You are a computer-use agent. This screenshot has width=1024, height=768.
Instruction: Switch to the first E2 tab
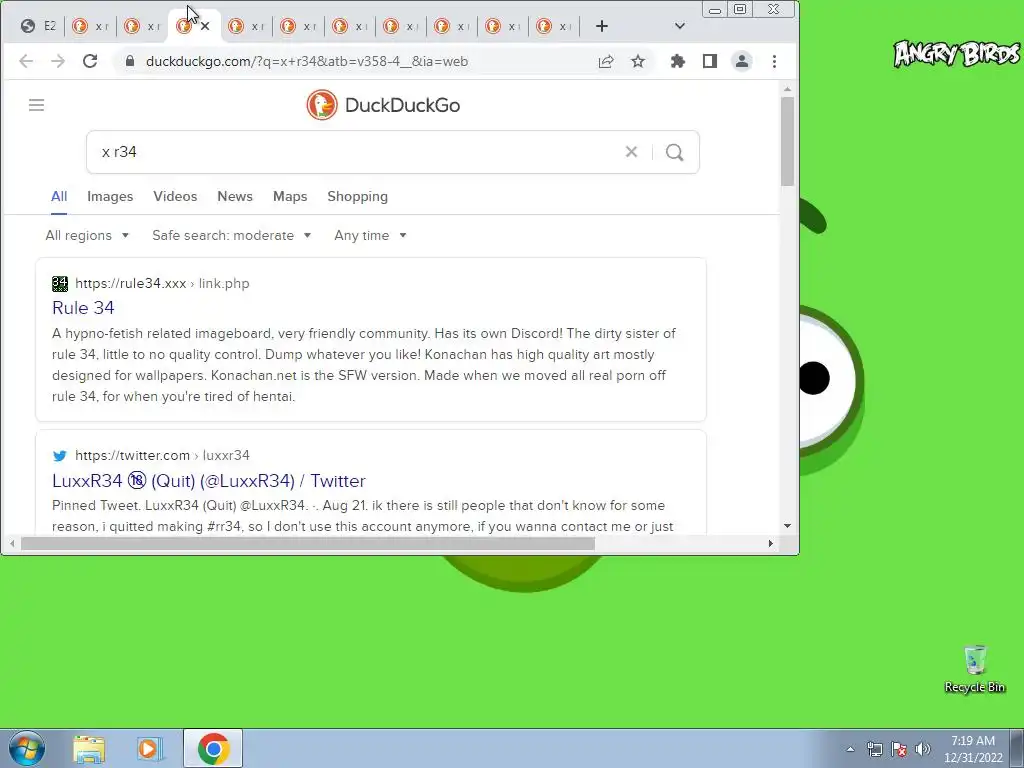pyautogui.click(x=39, y=26)
